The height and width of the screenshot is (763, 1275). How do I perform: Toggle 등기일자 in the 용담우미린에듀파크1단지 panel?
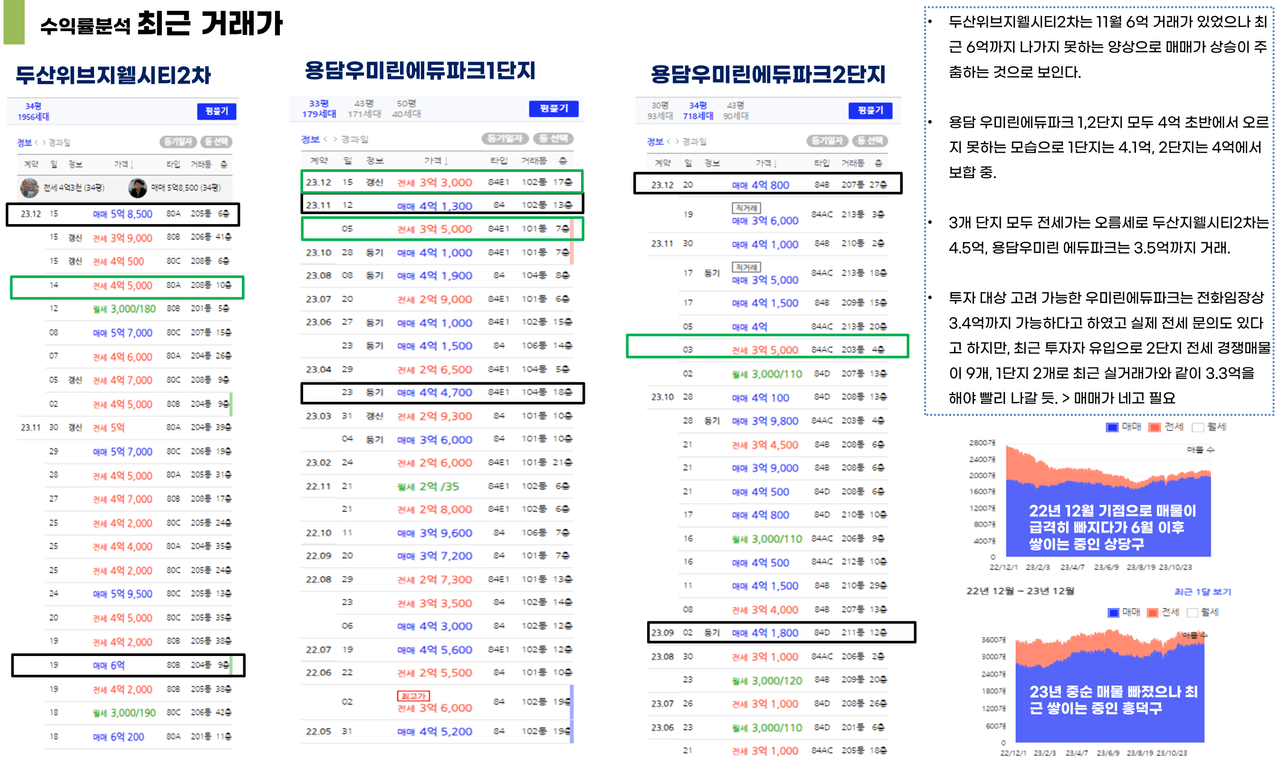tap(505, 139)
